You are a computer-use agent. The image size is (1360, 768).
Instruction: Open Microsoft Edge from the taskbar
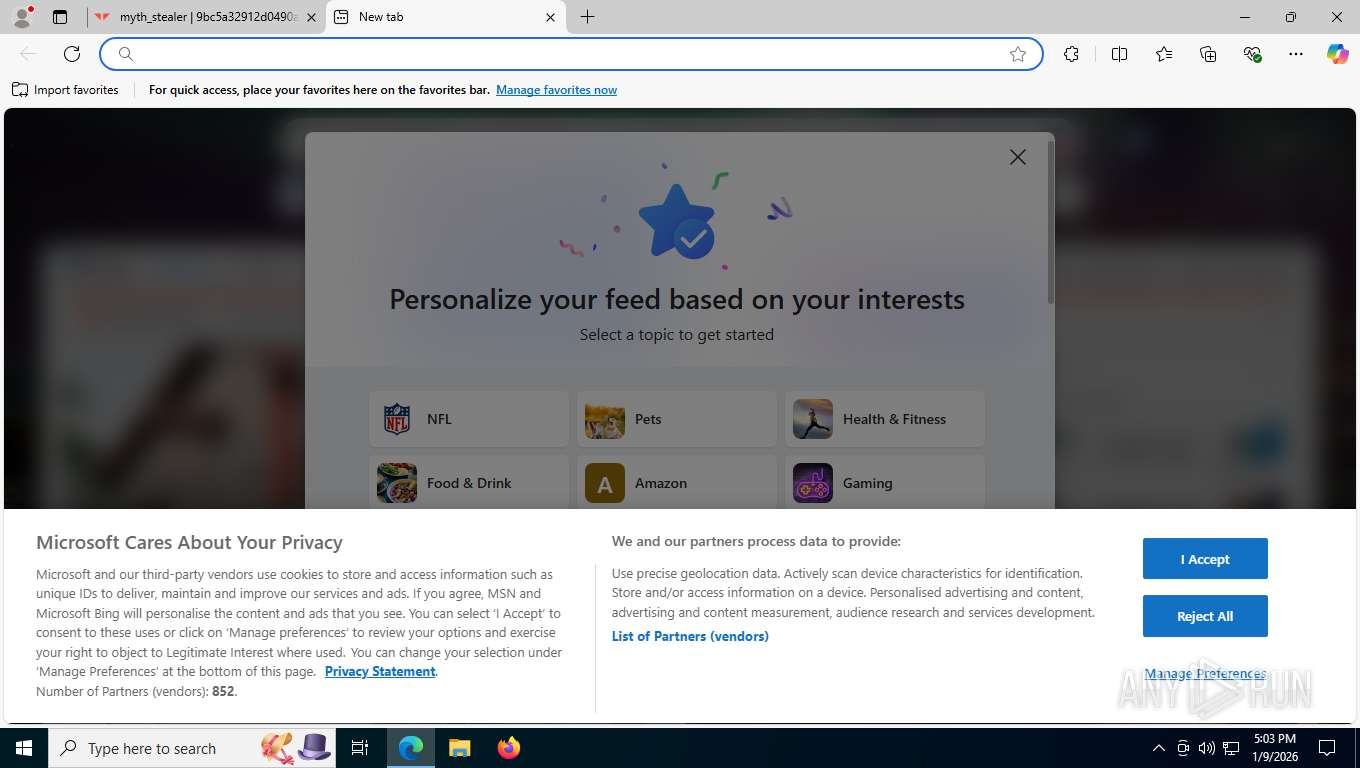[x=411, y=748]
